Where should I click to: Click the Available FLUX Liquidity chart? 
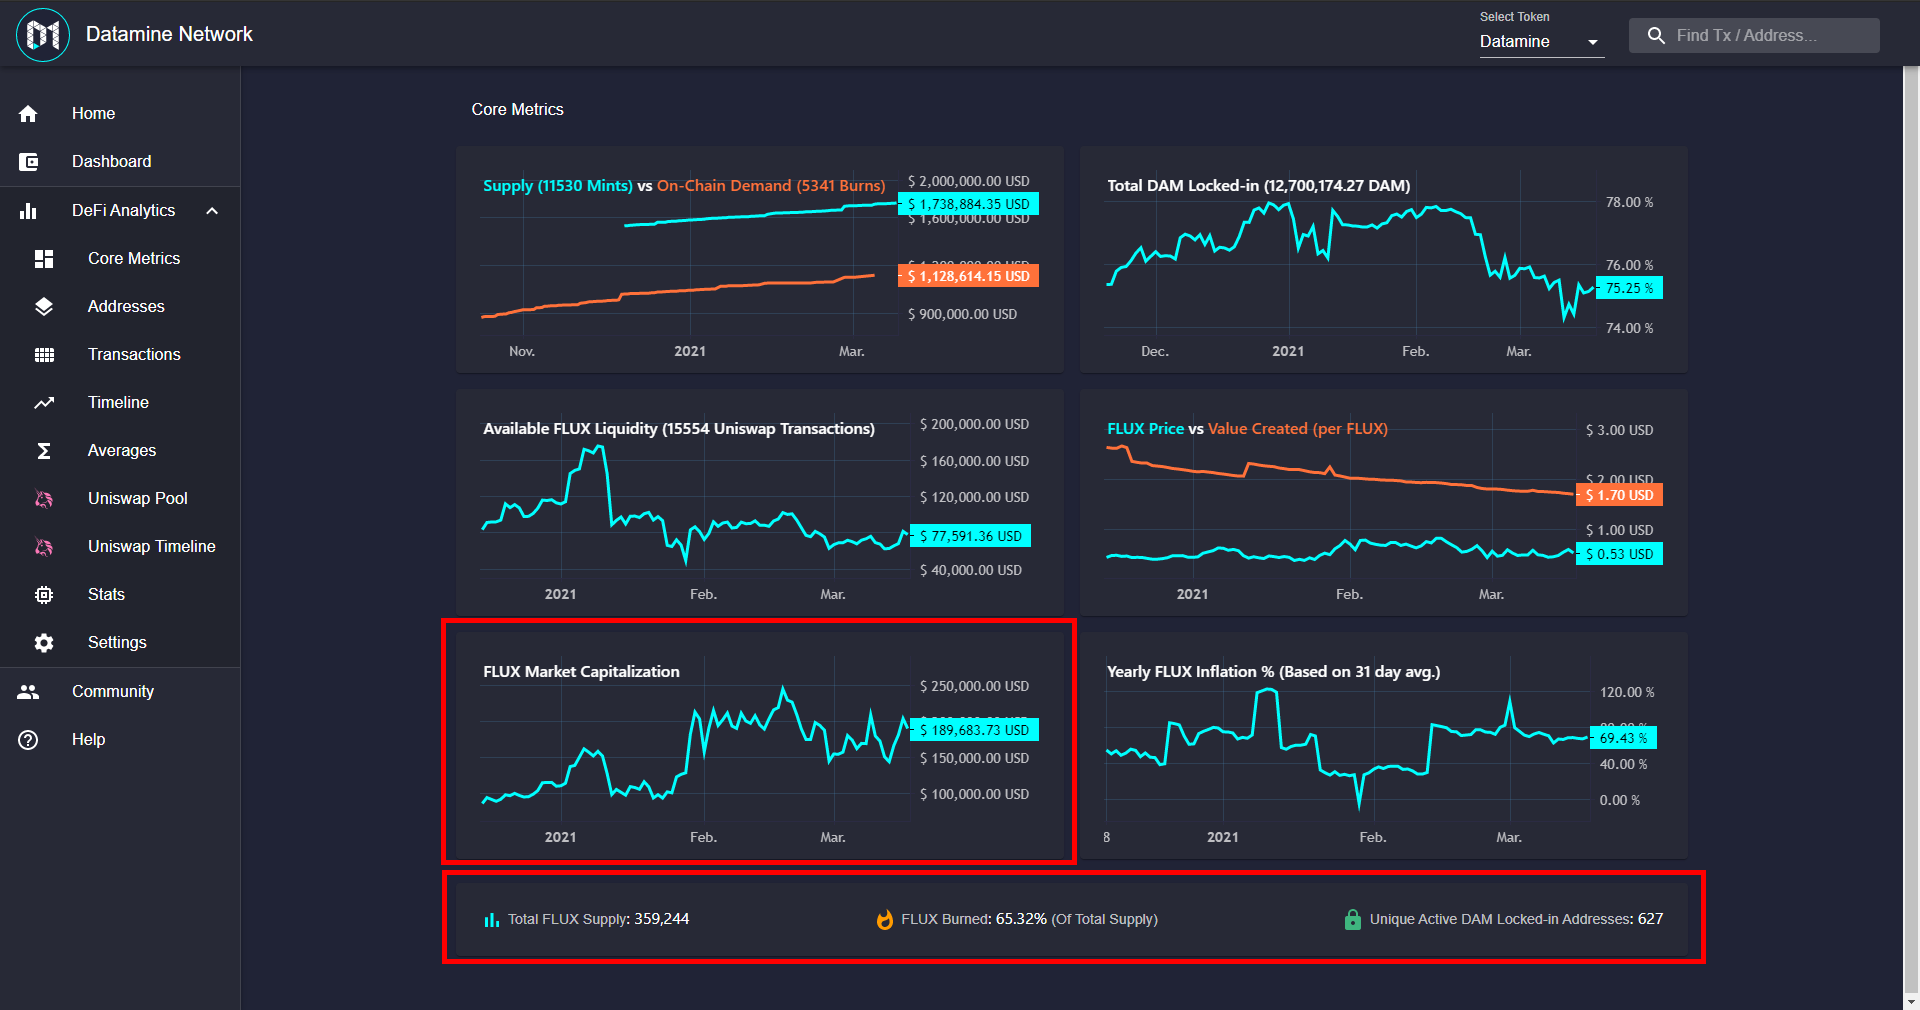point(760,503)
